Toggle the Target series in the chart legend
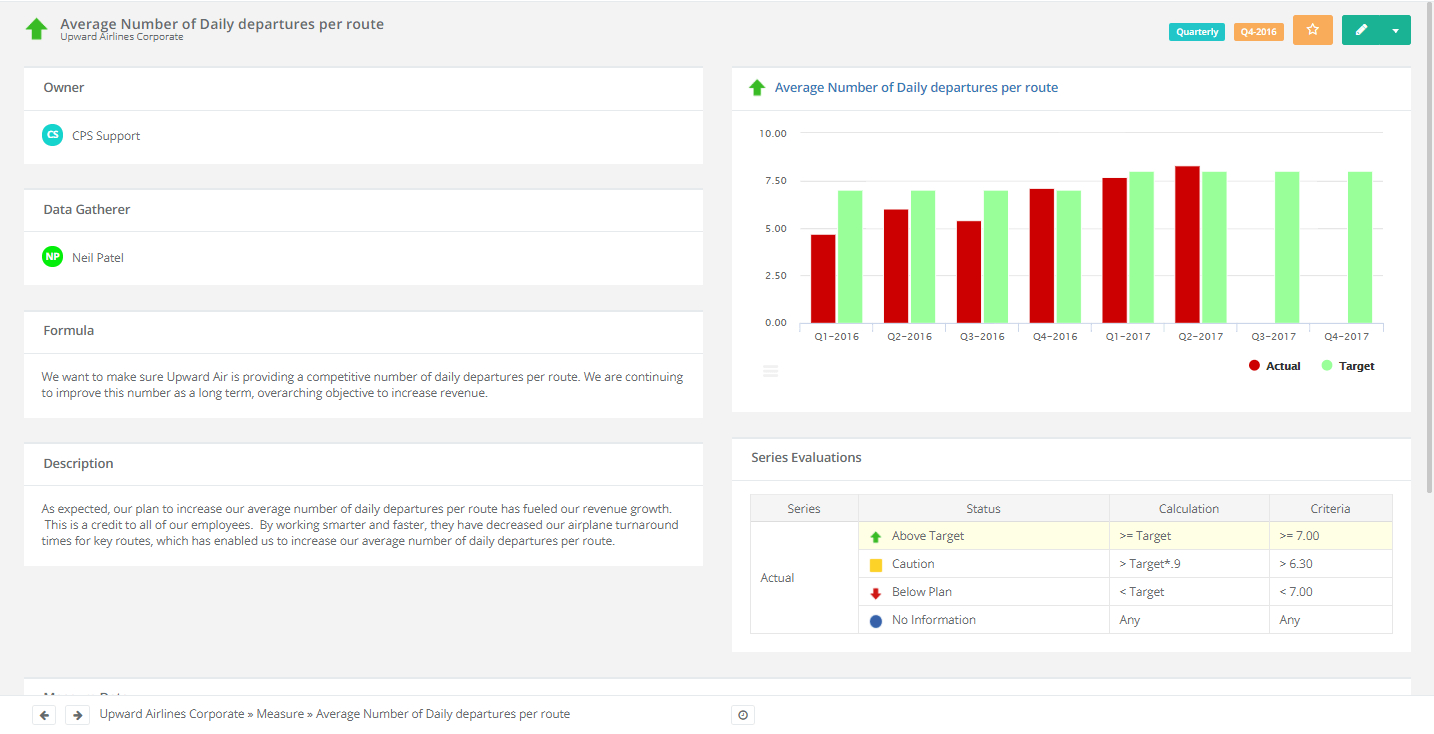 (1347, 365)
